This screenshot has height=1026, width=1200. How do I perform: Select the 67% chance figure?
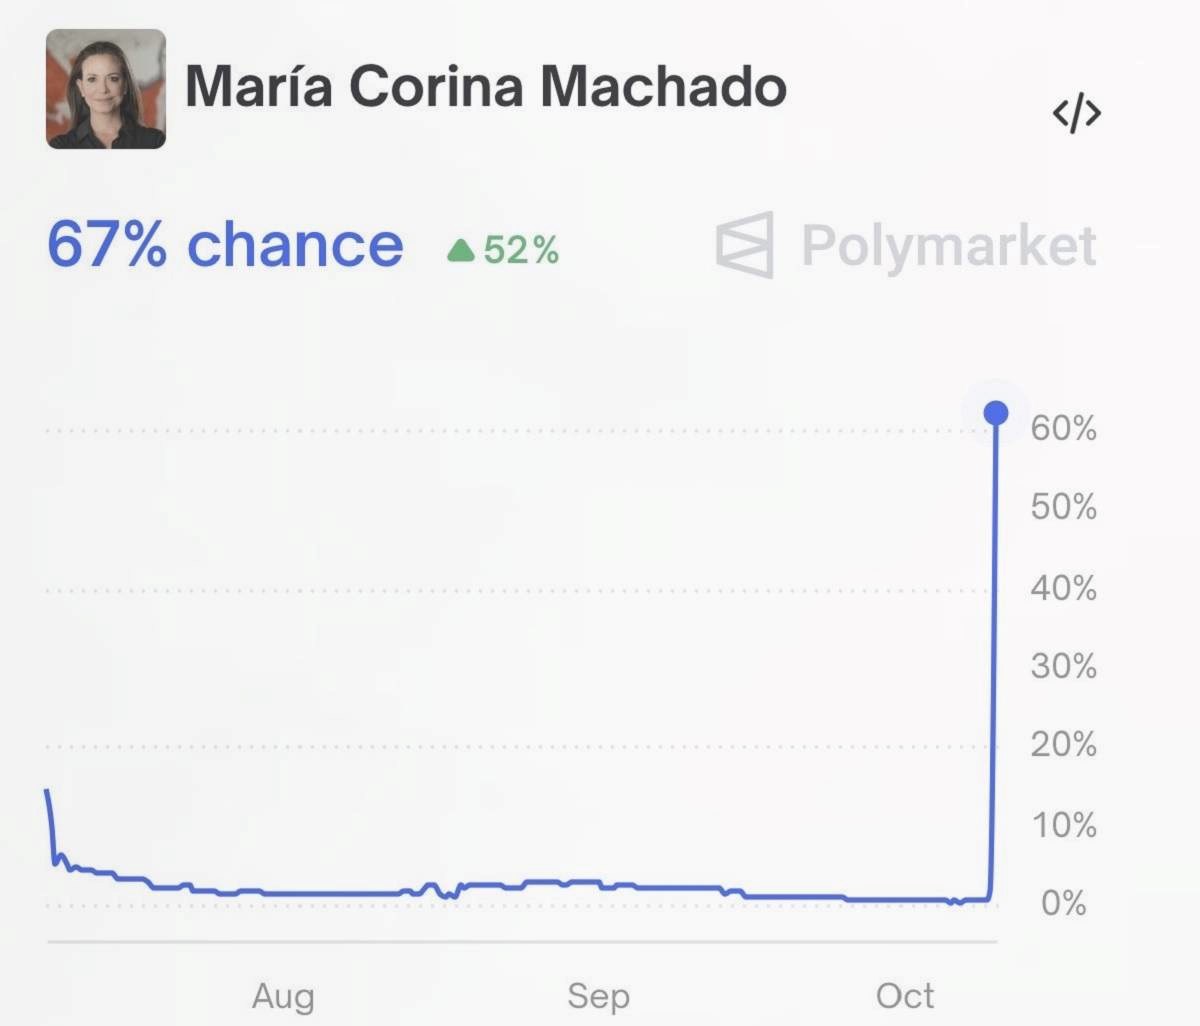225,245
